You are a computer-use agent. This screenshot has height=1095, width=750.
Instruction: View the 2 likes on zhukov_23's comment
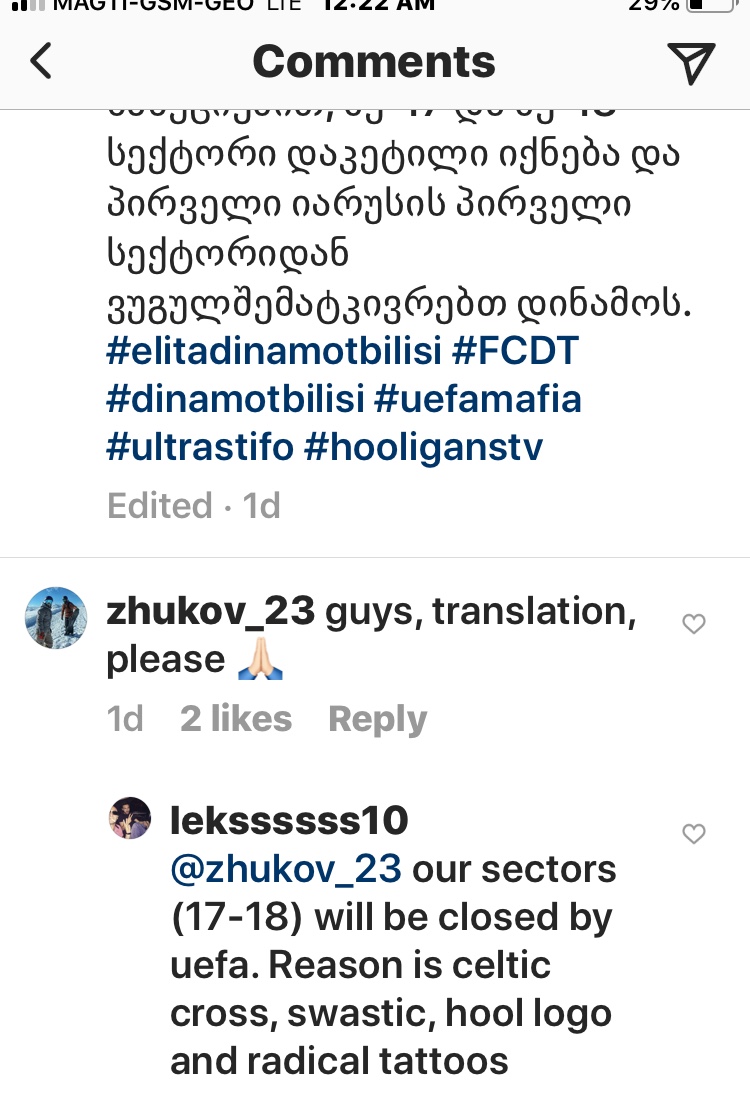point(236,719)
